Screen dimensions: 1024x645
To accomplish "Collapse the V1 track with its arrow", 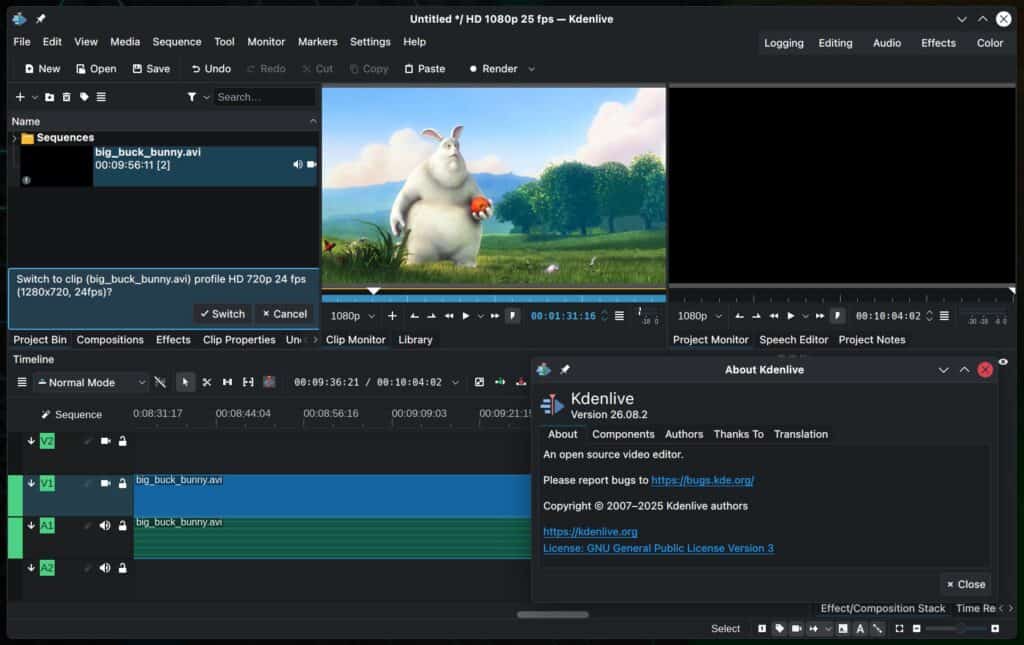I will (x=31, y=483).
